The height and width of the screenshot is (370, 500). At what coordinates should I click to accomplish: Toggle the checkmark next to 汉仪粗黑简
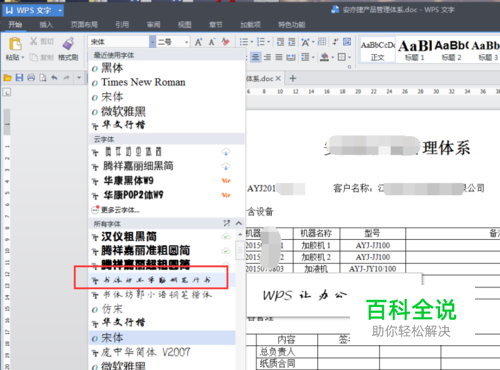click(x=226, y=237)
